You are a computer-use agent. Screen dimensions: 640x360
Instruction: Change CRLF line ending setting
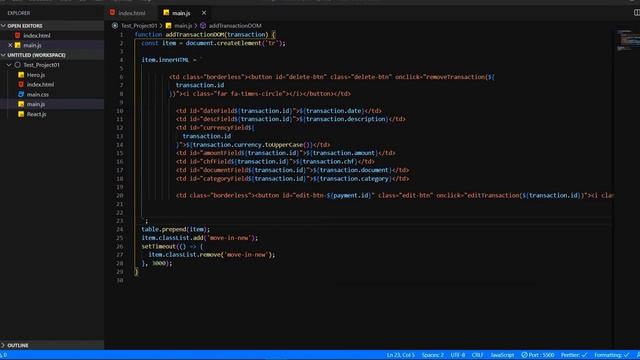pyautogui.click(x=477, y=355)
